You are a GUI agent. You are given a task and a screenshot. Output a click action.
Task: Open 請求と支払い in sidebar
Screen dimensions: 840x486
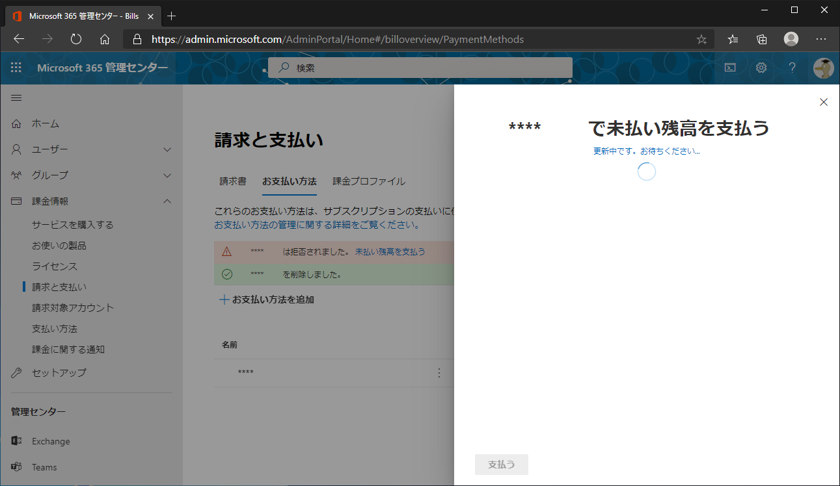pyautogui.click(x=59, y=287)
